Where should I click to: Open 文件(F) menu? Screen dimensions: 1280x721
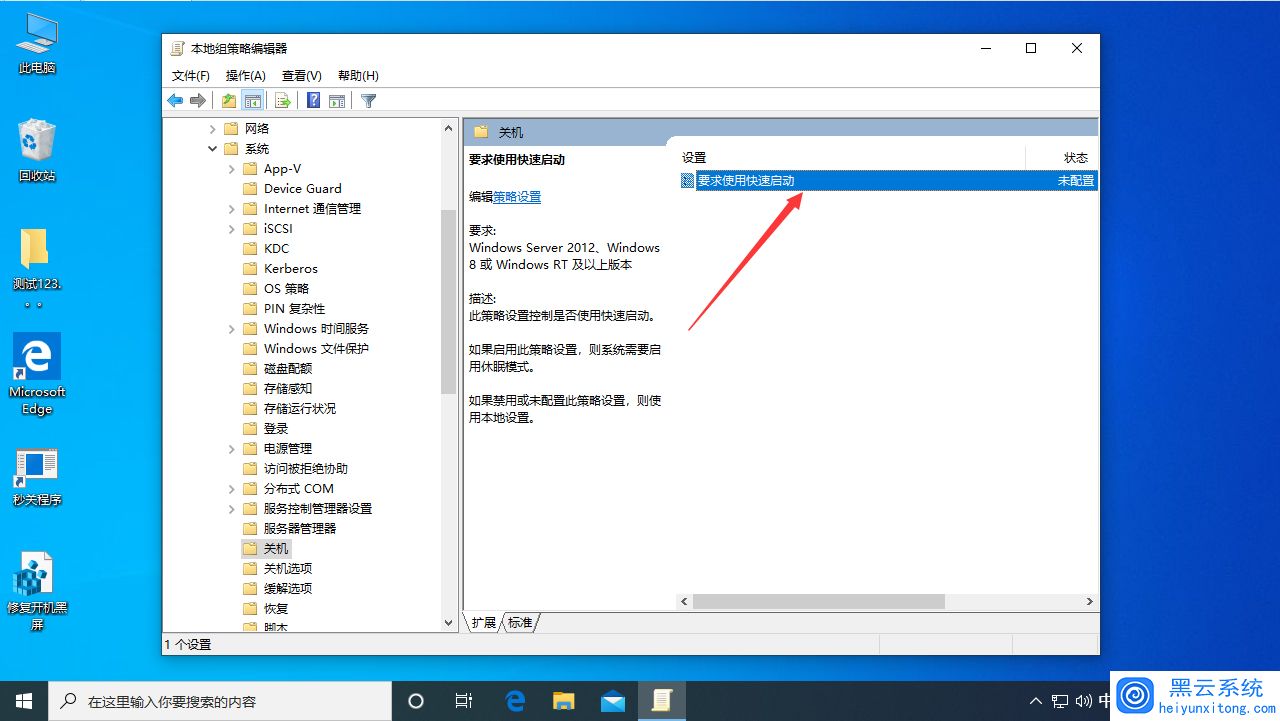190,76
